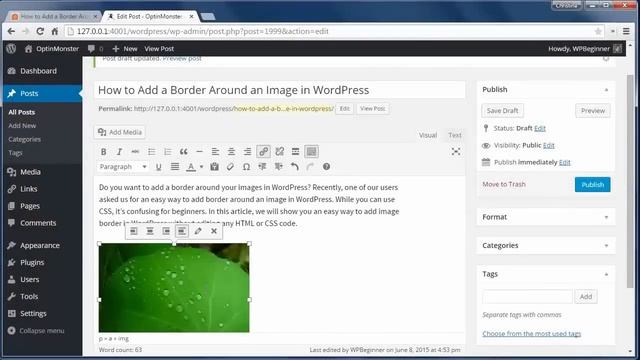
Task: Align text center in editor toolbar
Action: [231, 152]
